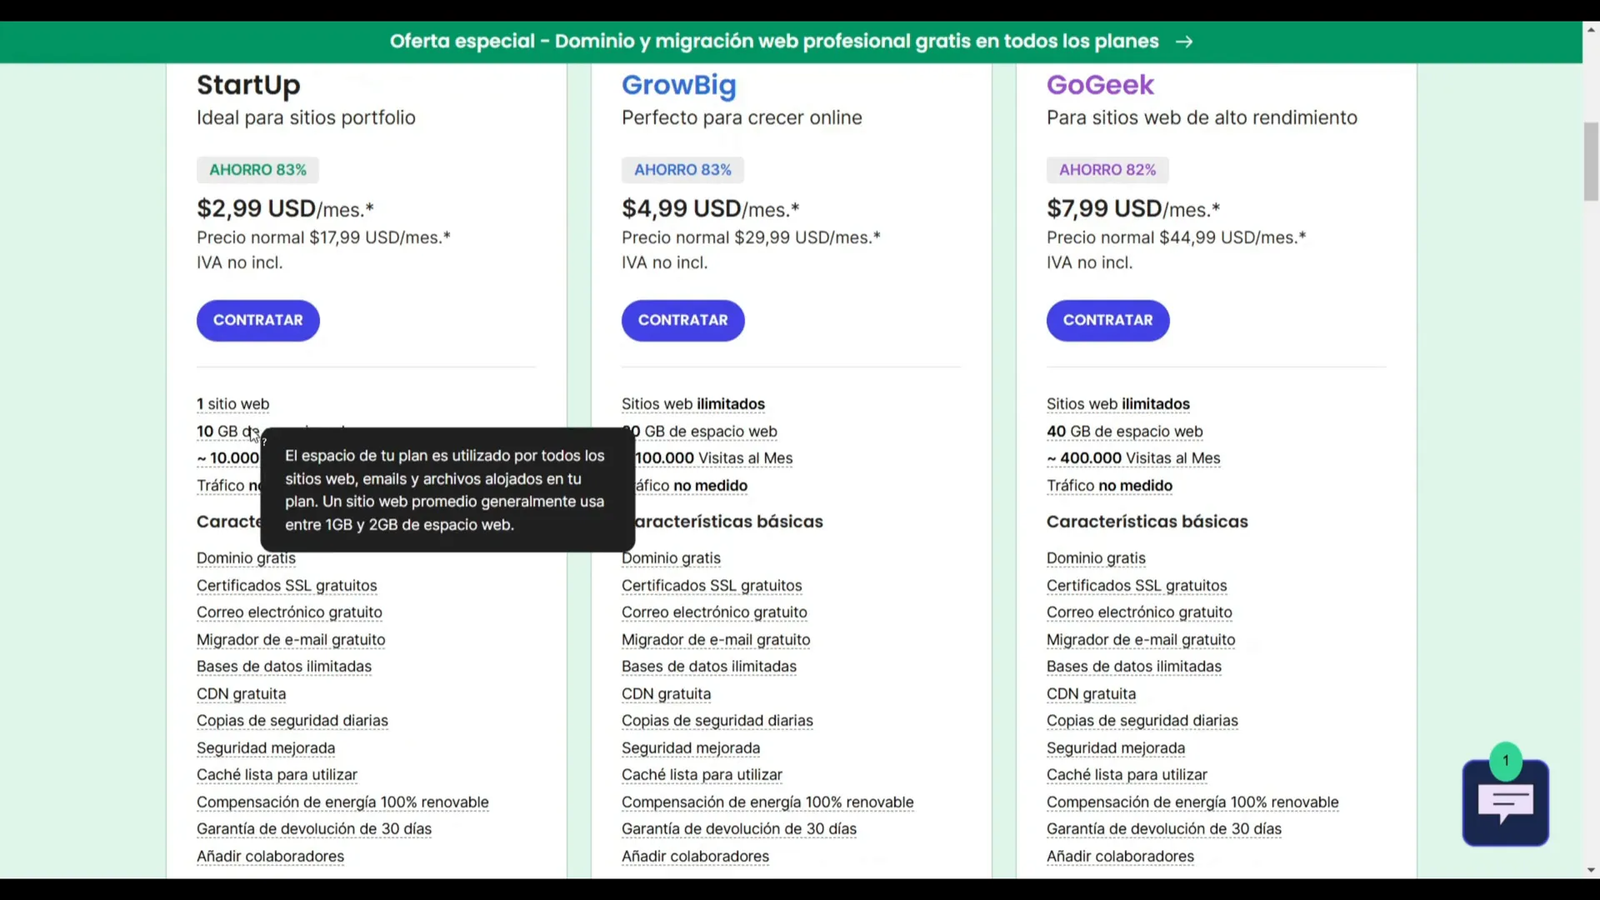This screenshot has width=1600, height=900.
Task: Click the GrowBig plan title
Action: click(x=679, y=86)
